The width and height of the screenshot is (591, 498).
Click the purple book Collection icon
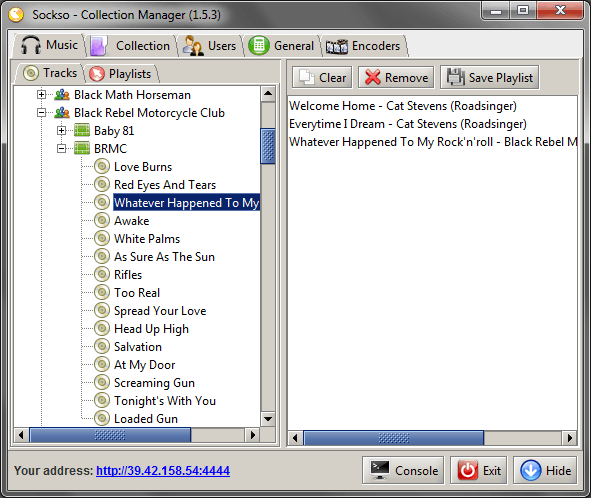(x=98, y=46)
